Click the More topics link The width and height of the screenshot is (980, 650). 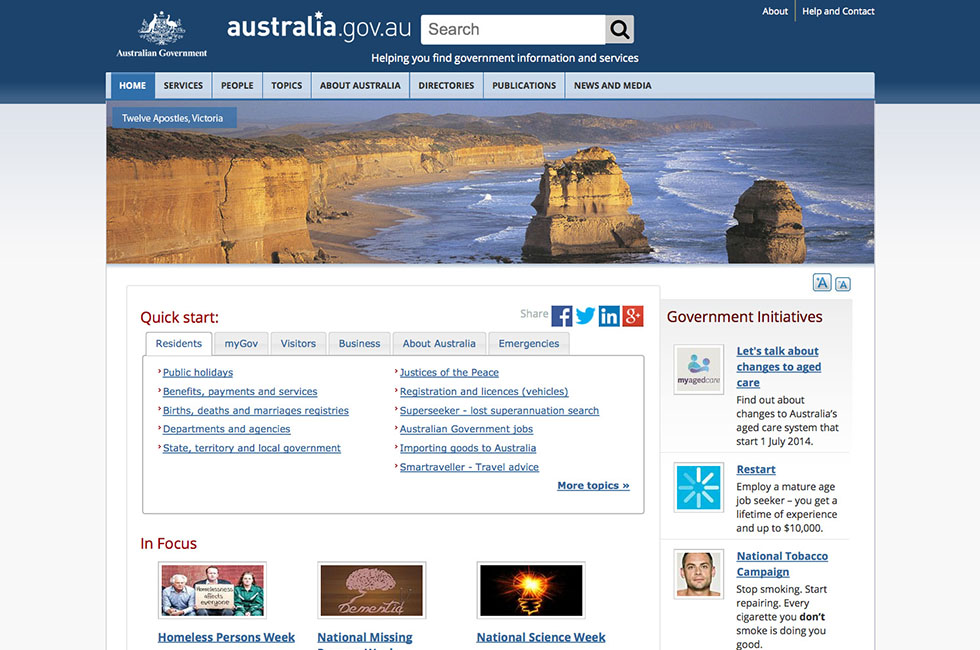pyautogui.click(x=593, y=486)
